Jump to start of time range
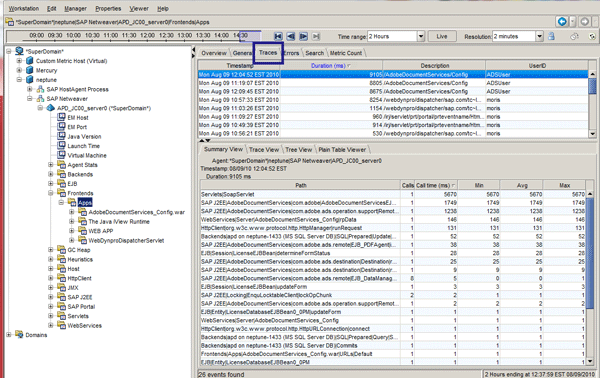This screenshot has height=378, width=600. coord(278,36)
